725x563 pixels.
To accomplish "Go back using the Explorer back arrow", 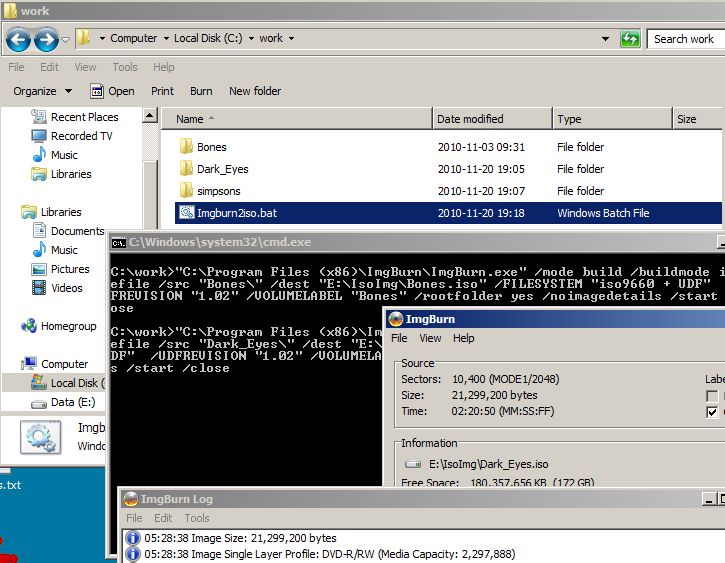I will tap(18, 39).
